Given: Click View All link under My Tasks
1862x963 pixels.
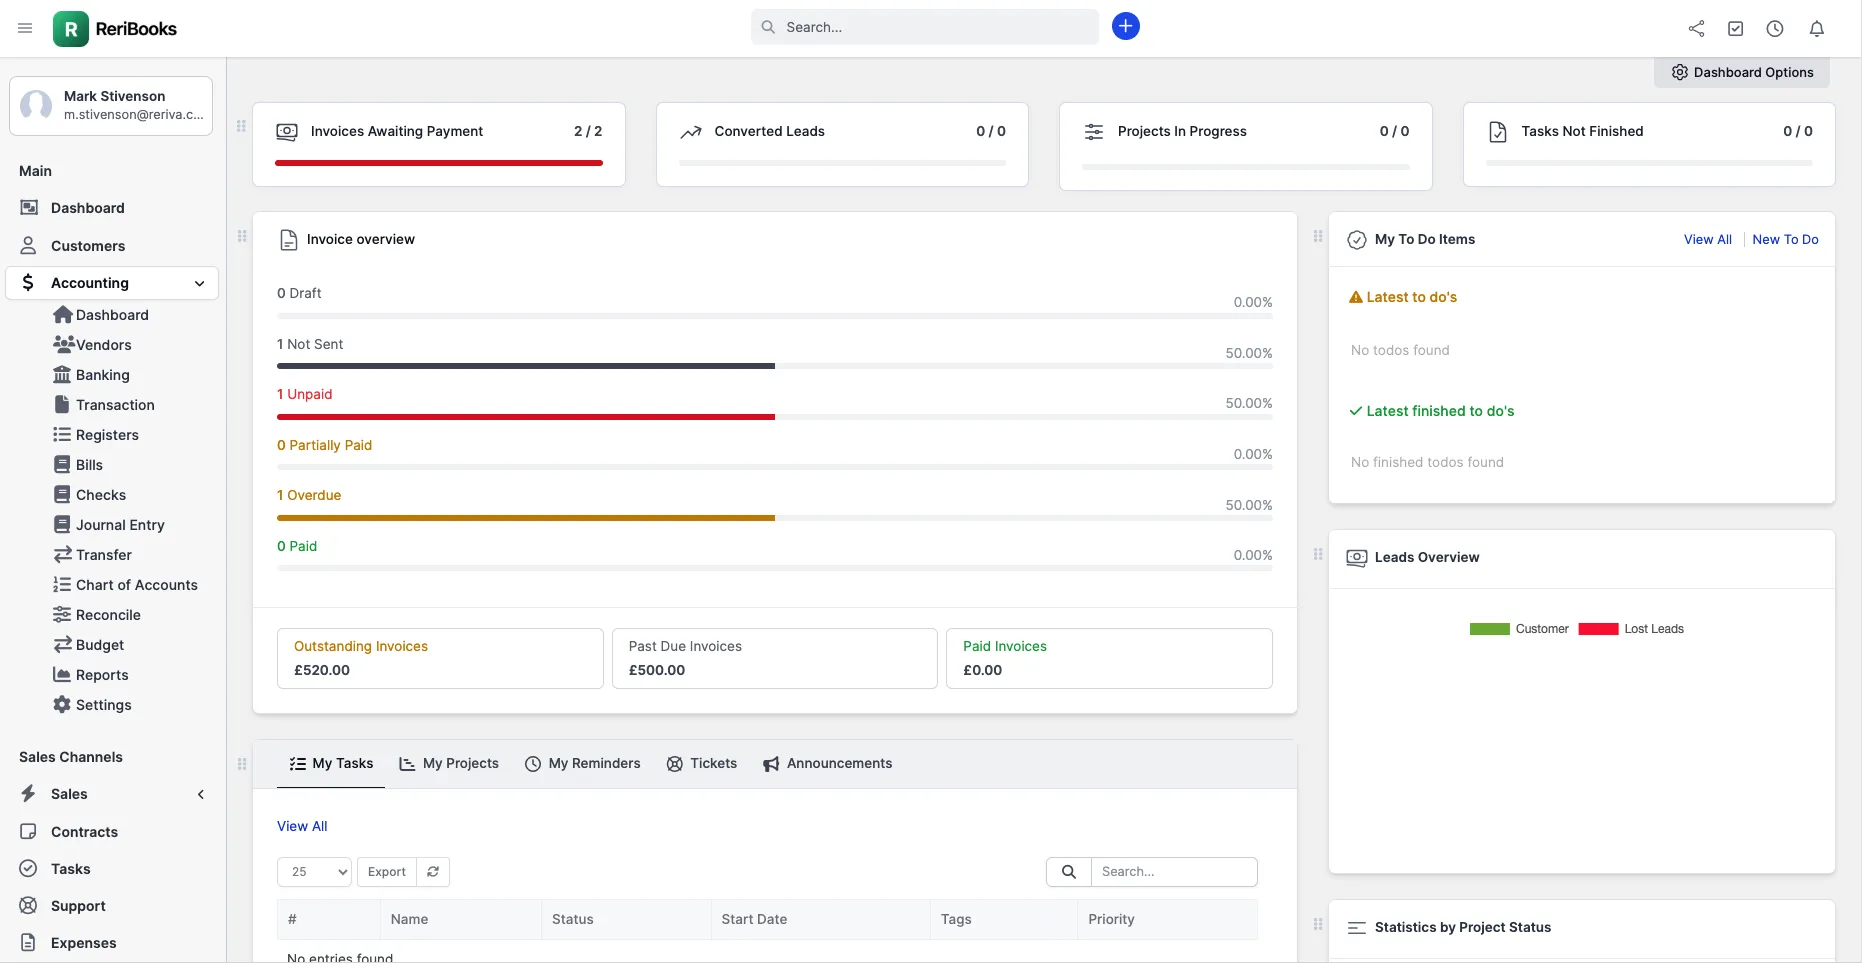Looking at the screenshot, I should pos(302,827).
